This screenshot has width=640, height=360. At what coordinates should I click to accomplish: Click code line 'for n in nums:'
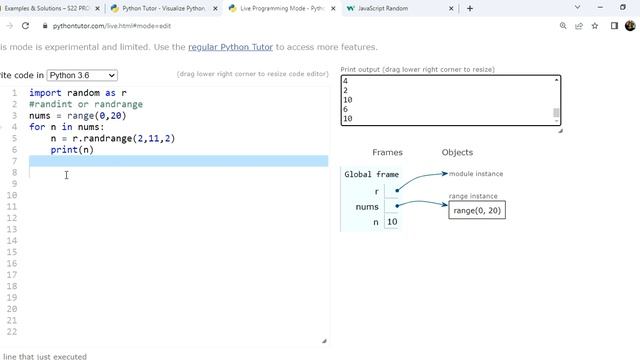pyautogui.click(x=67, y=127)
